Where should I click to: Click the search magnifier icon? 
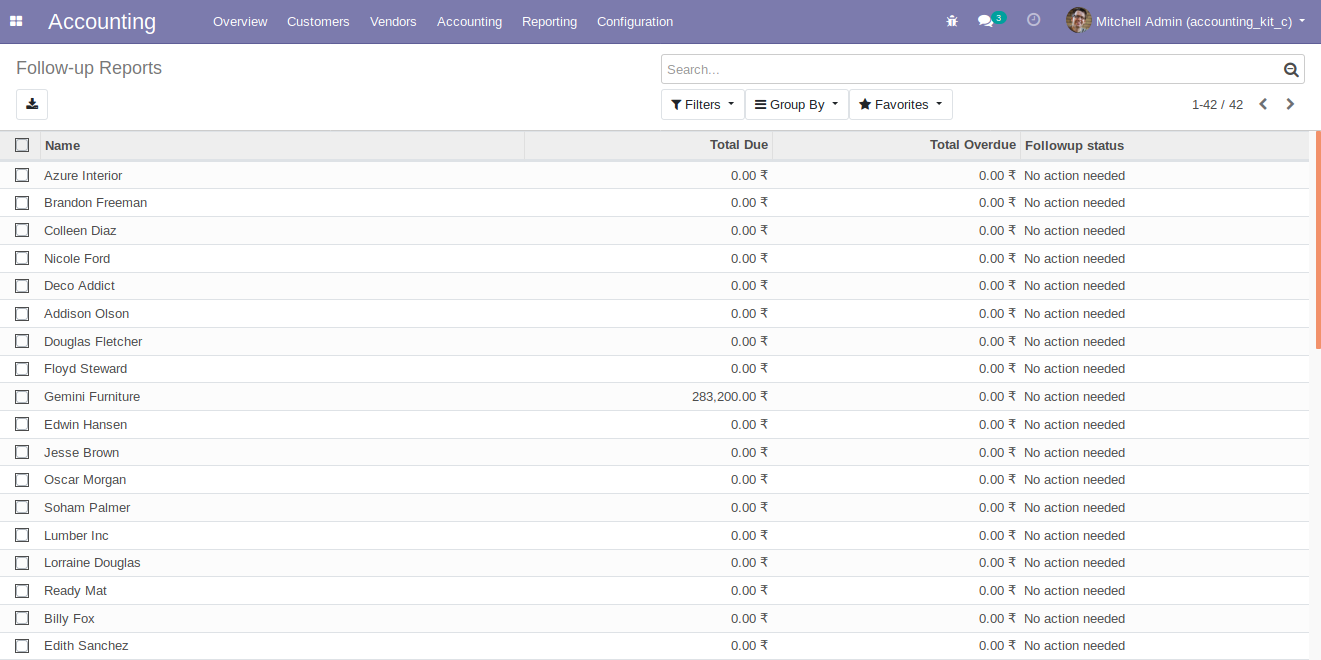tap(1291, 70)
